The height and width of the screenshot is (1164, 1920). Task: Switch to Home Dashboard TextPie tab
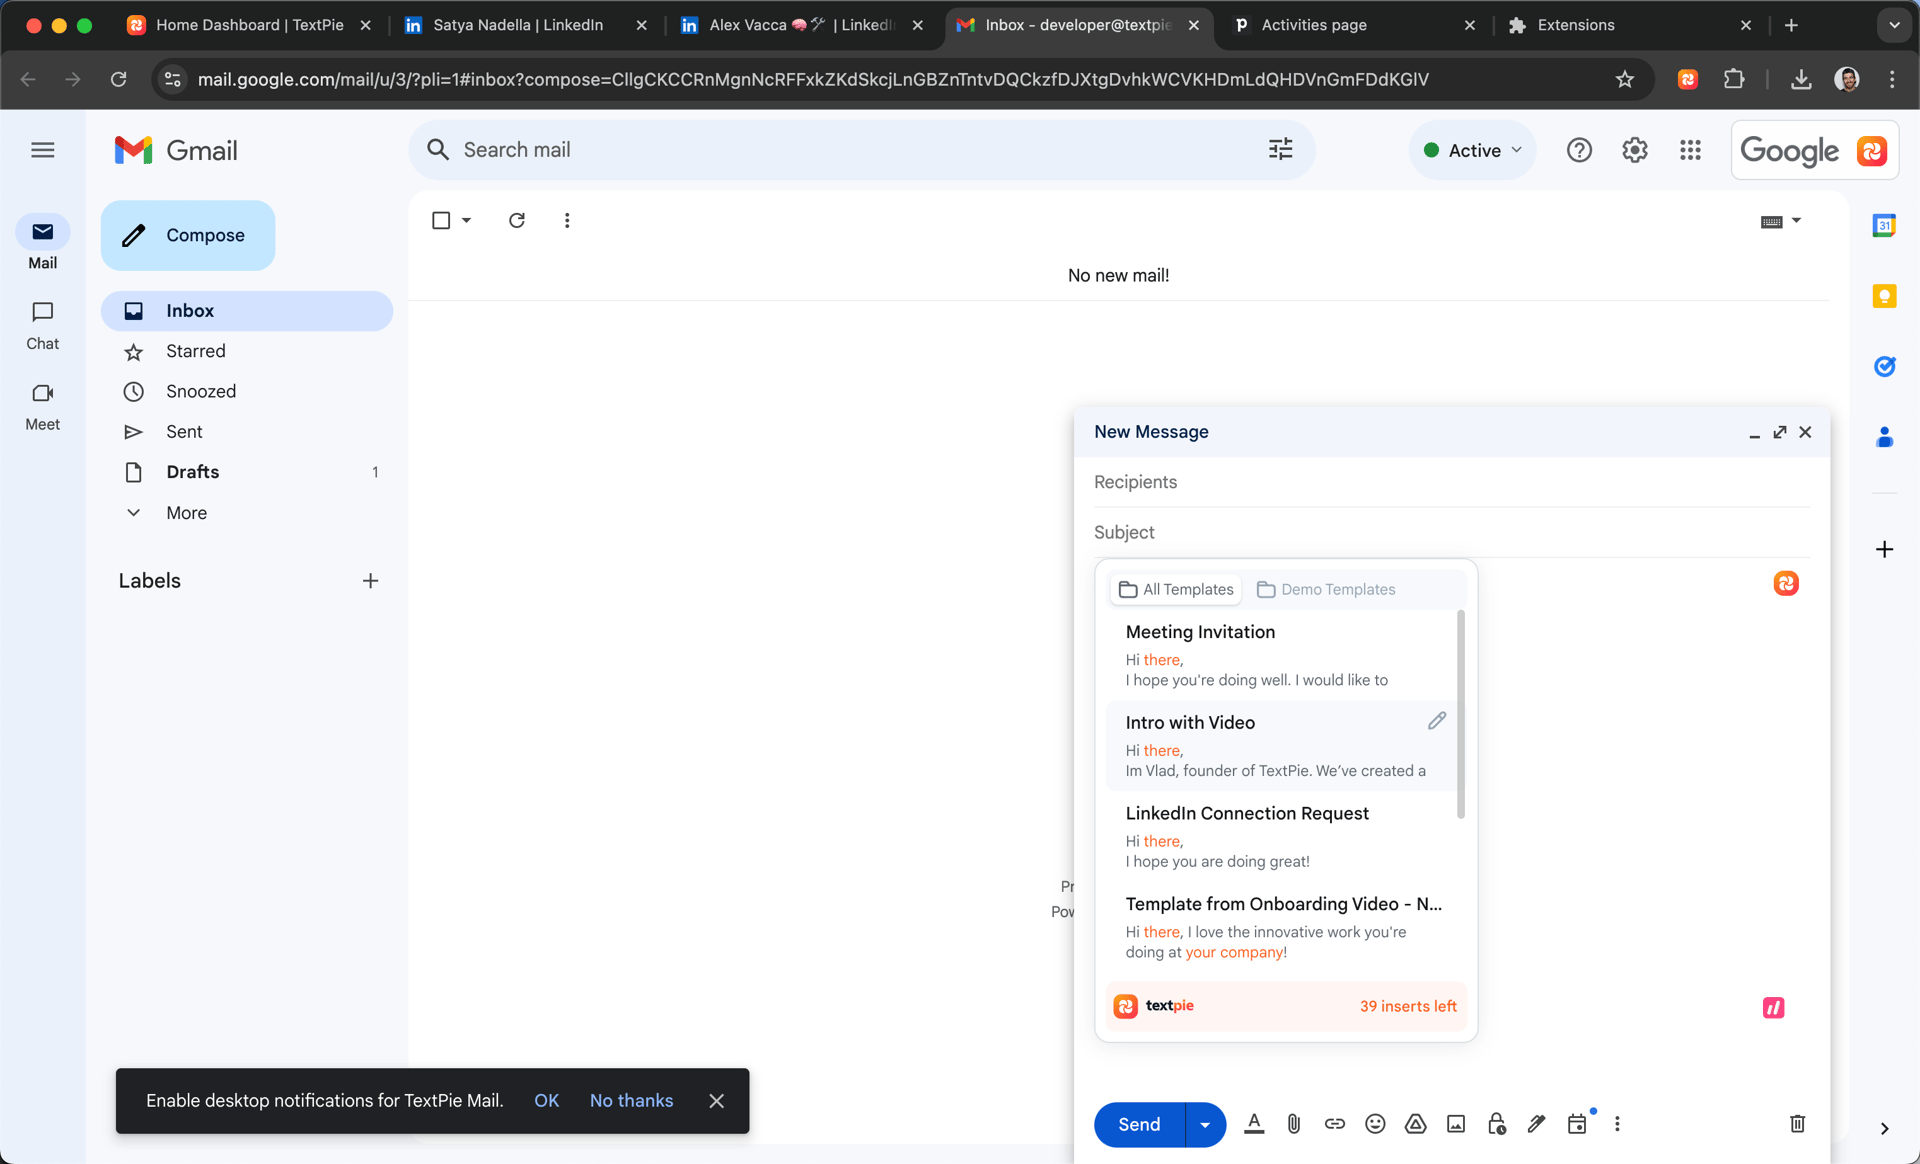[249, 25]
